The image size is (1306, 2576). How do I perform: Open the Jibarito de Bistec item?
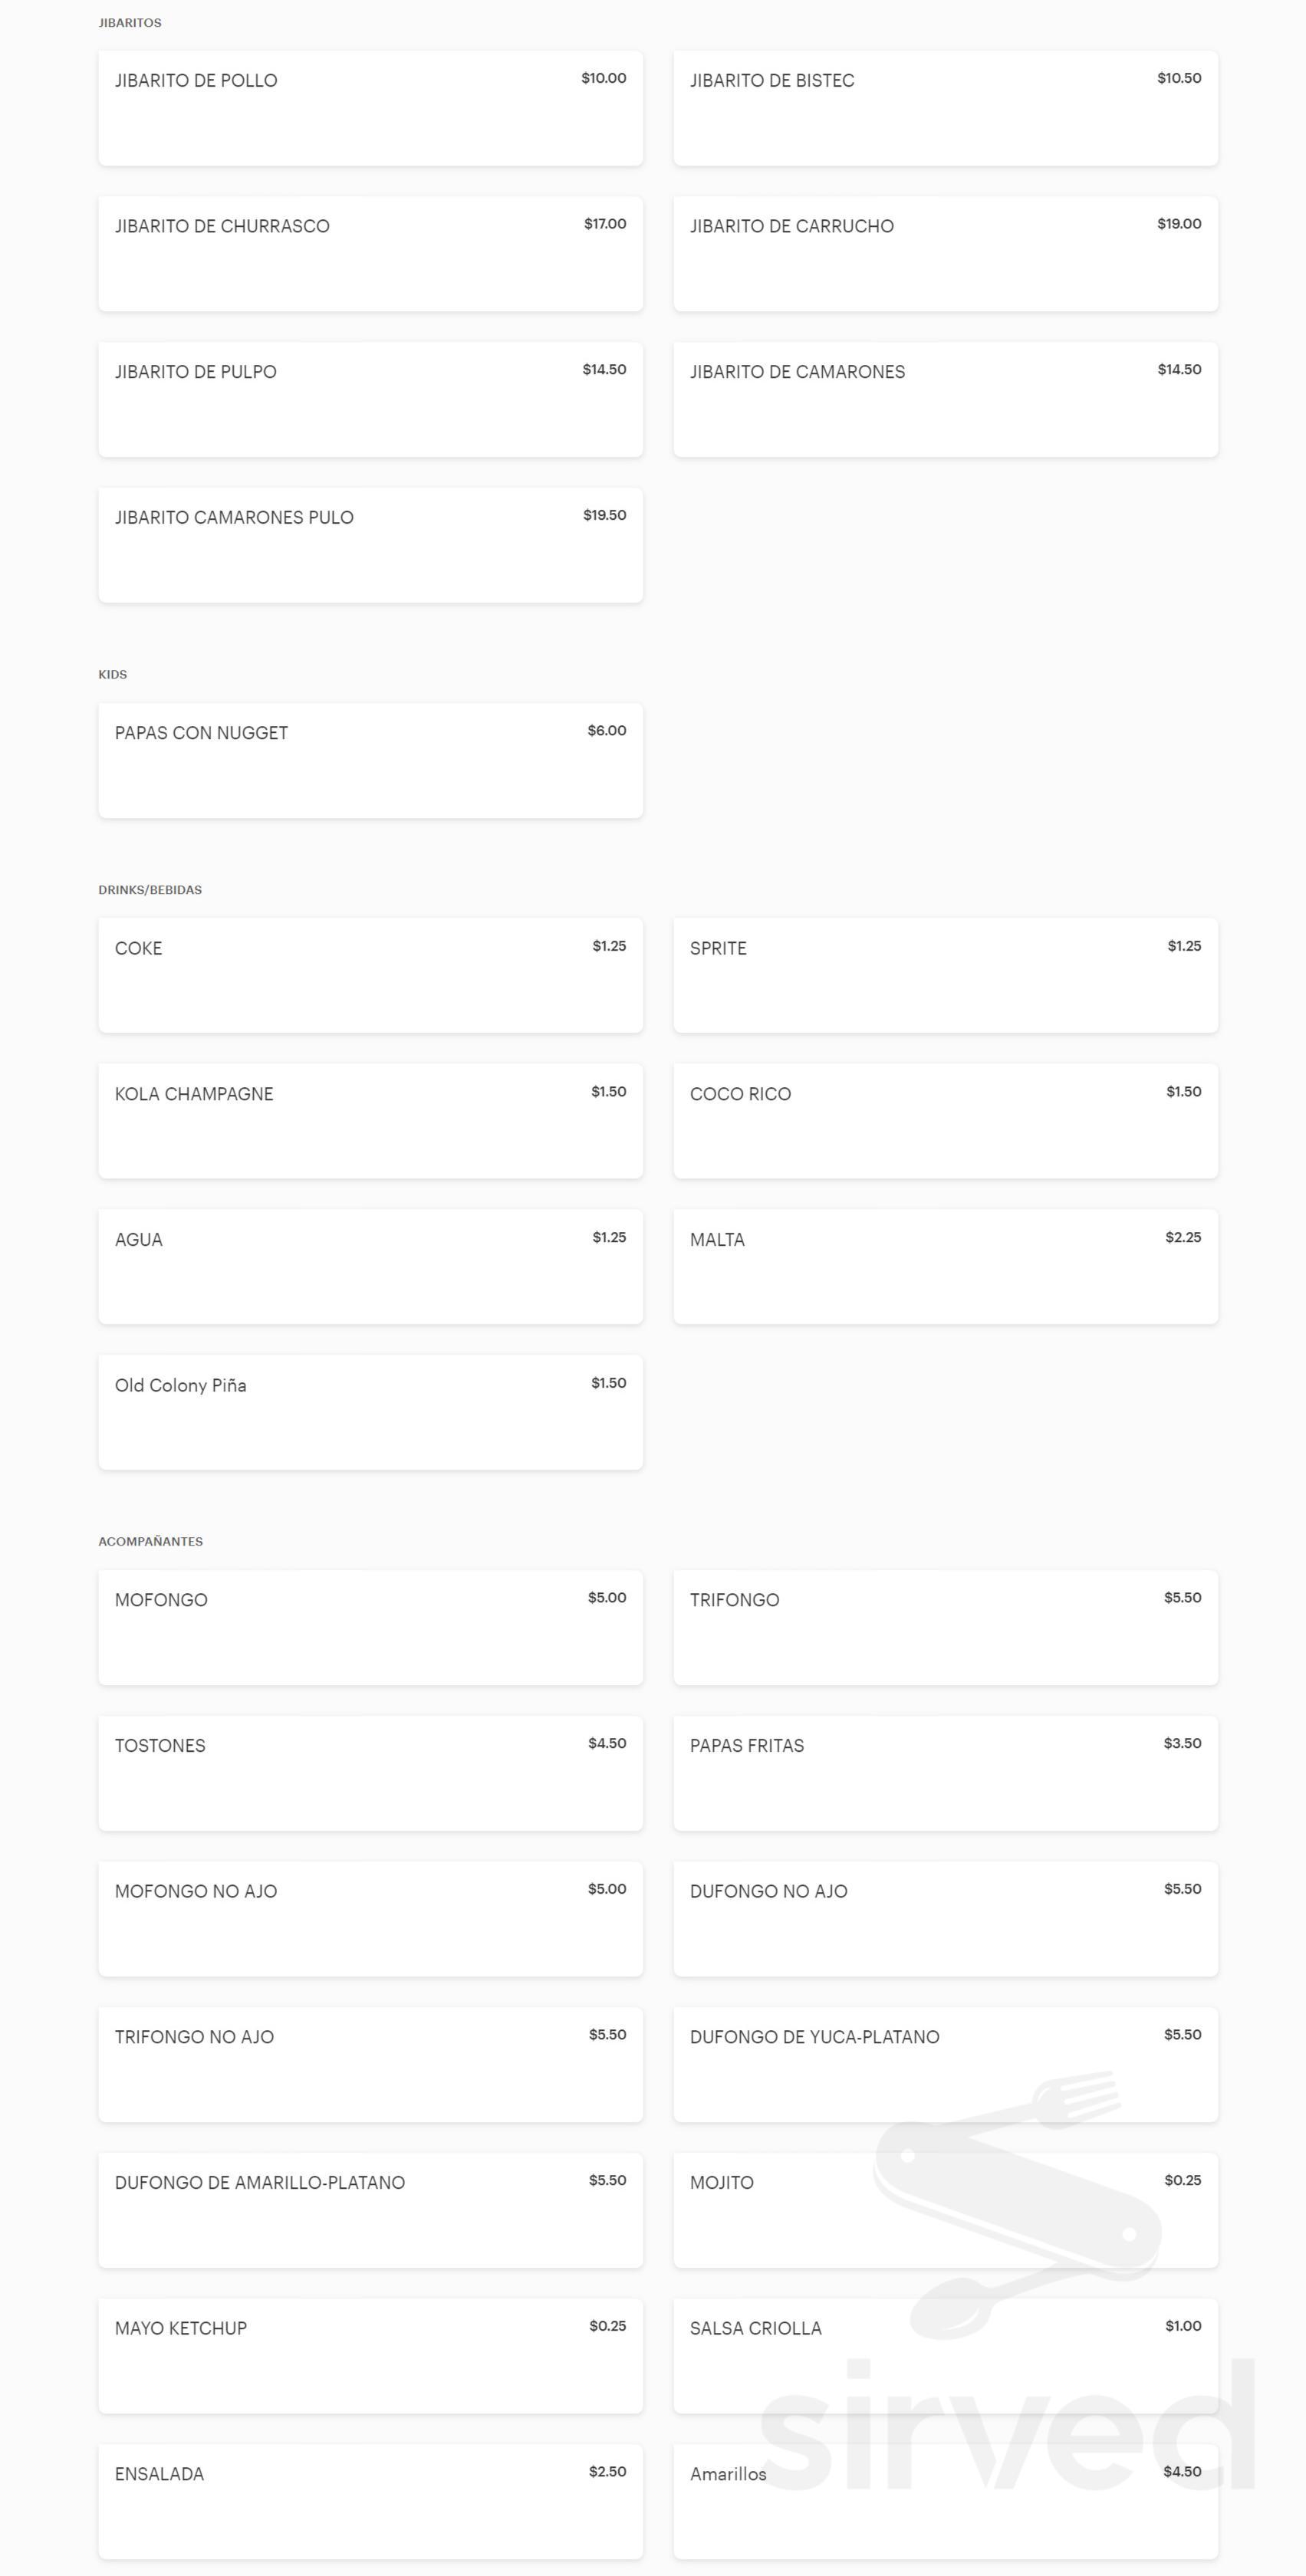[945, 108]
